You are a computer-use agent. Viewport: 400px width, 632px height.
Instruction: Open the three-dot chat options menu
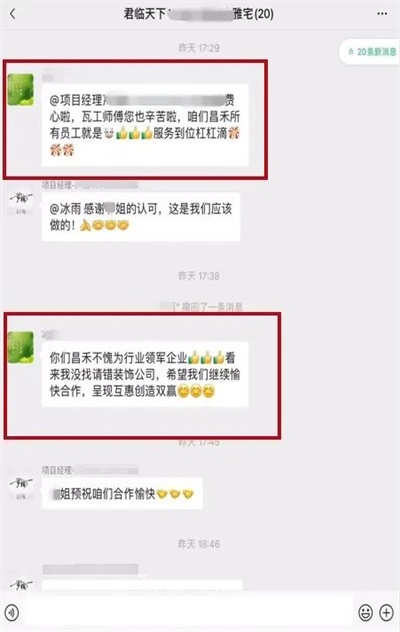point(382,14)
